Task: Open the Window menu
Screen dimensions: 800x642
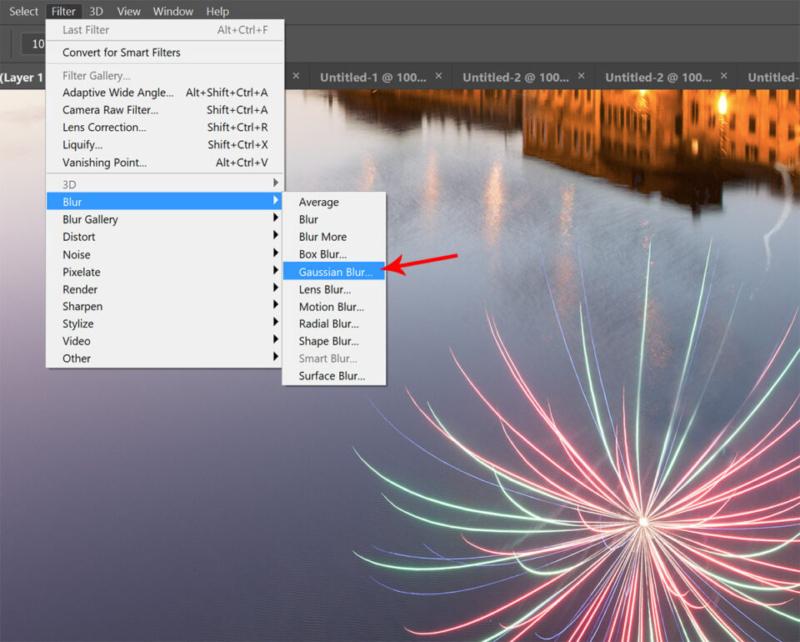Action: [173, 11]
